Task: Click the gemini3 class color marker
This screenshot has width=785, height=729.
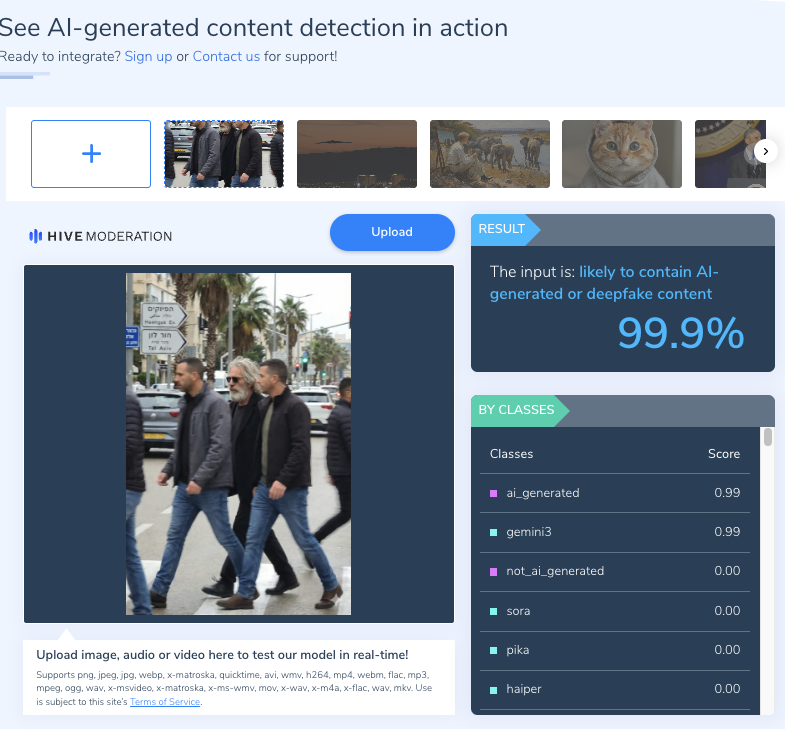Action: coord(493,532)
